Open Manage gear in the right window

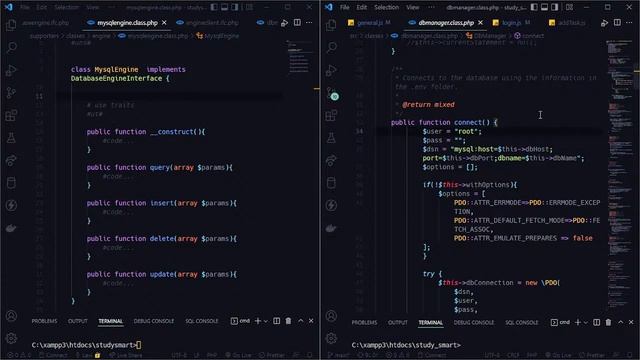click(331, 338)
